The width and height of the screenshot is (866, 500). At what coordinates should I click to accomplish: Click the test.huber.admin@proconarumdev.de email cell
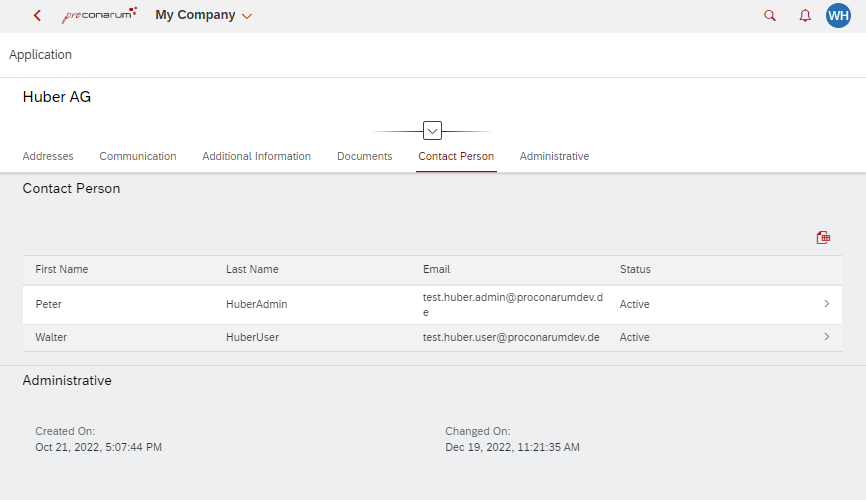tap(513, 304)
